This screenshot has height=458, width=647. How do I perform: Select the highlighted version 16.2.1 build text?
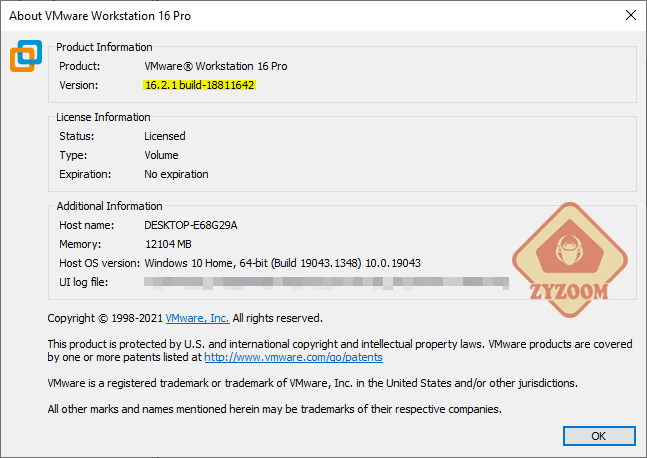pos(200,85)
